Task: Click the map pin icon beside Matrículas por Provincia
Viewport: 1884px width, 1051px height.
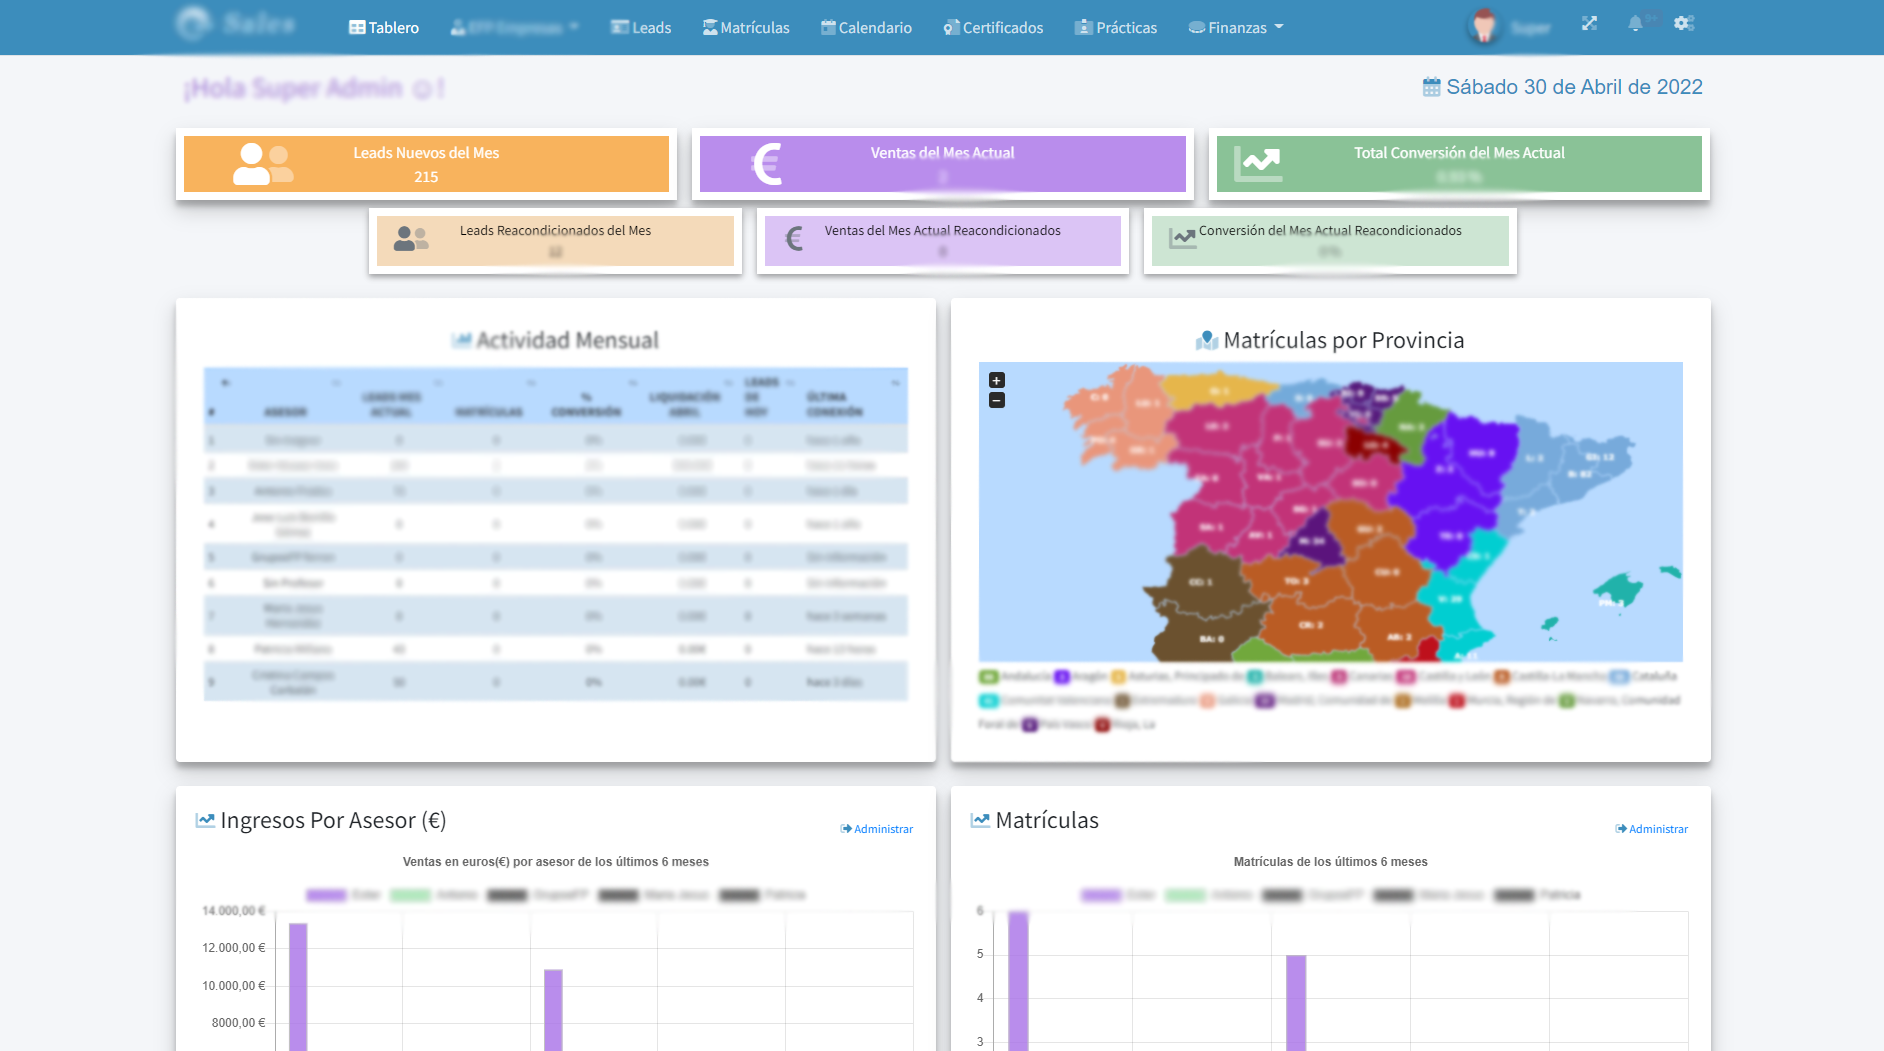Action: click(1207, 340)
